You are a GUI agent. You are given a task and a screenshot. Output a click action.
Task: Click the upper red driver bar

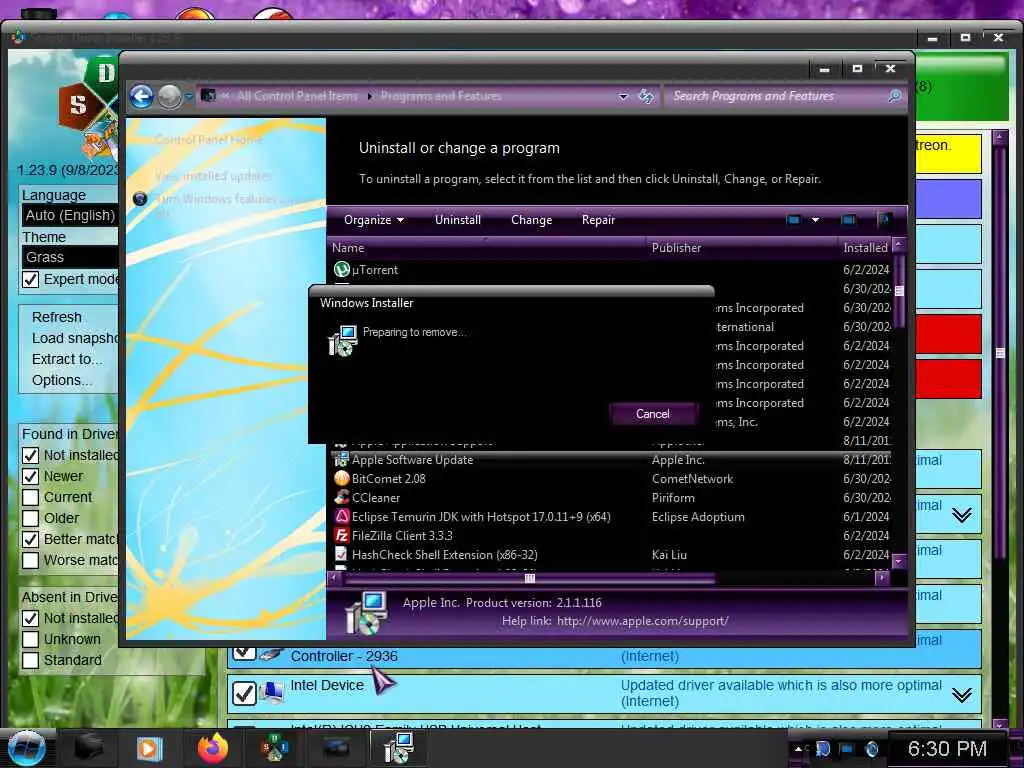pos(948,334)
